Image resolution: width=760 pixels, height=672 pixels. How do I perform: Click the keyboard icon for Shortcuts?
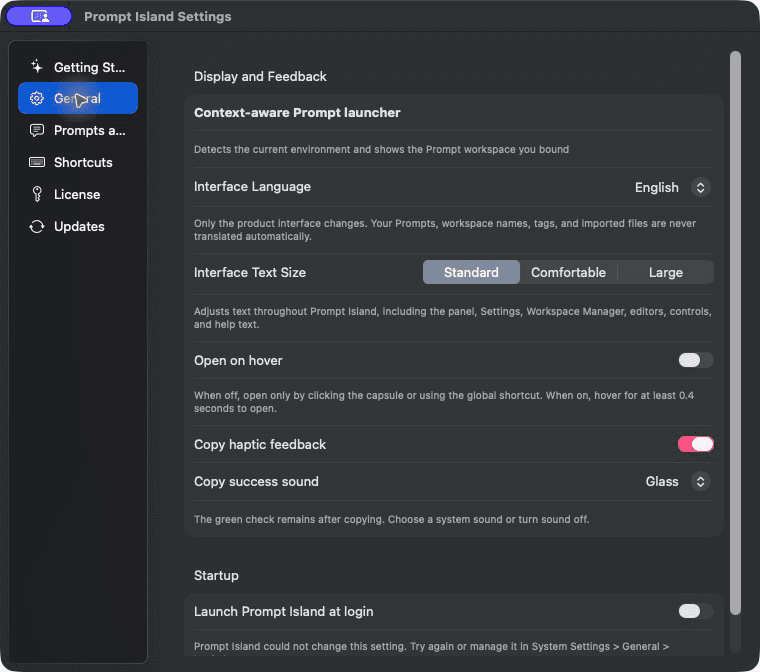point(37,162)
